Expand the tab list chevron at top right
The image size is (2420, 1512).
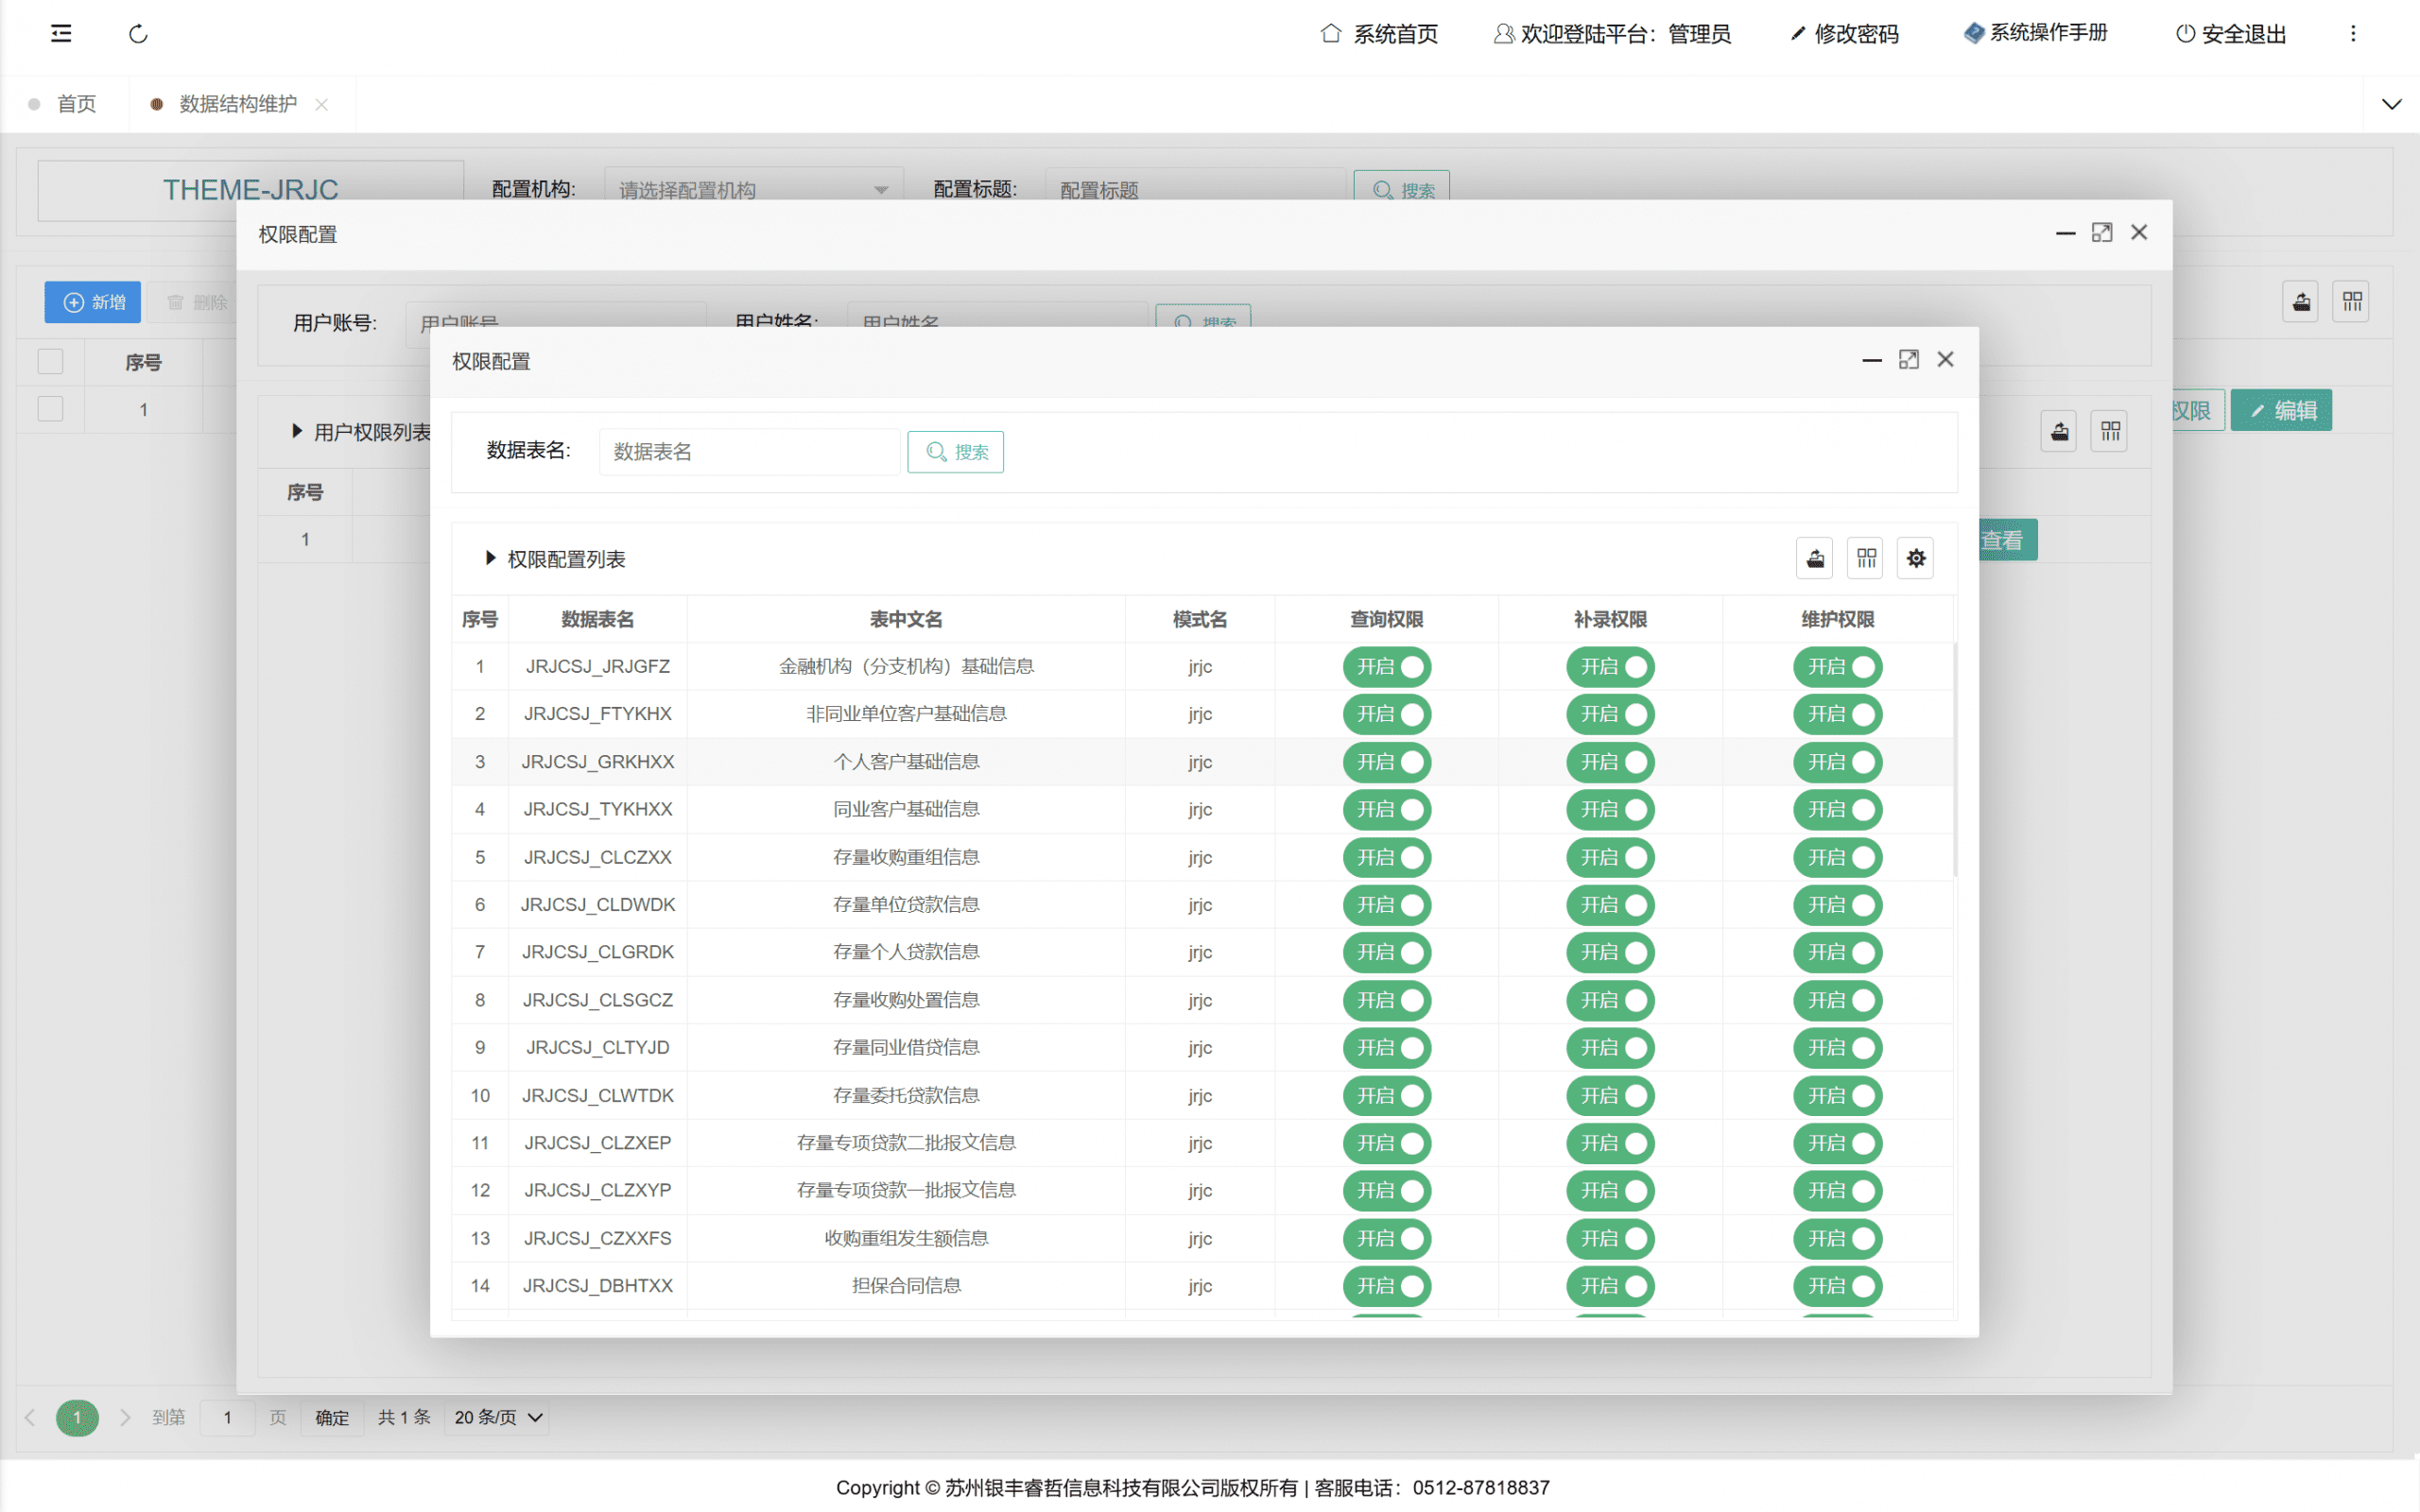tap(2391, 104)
